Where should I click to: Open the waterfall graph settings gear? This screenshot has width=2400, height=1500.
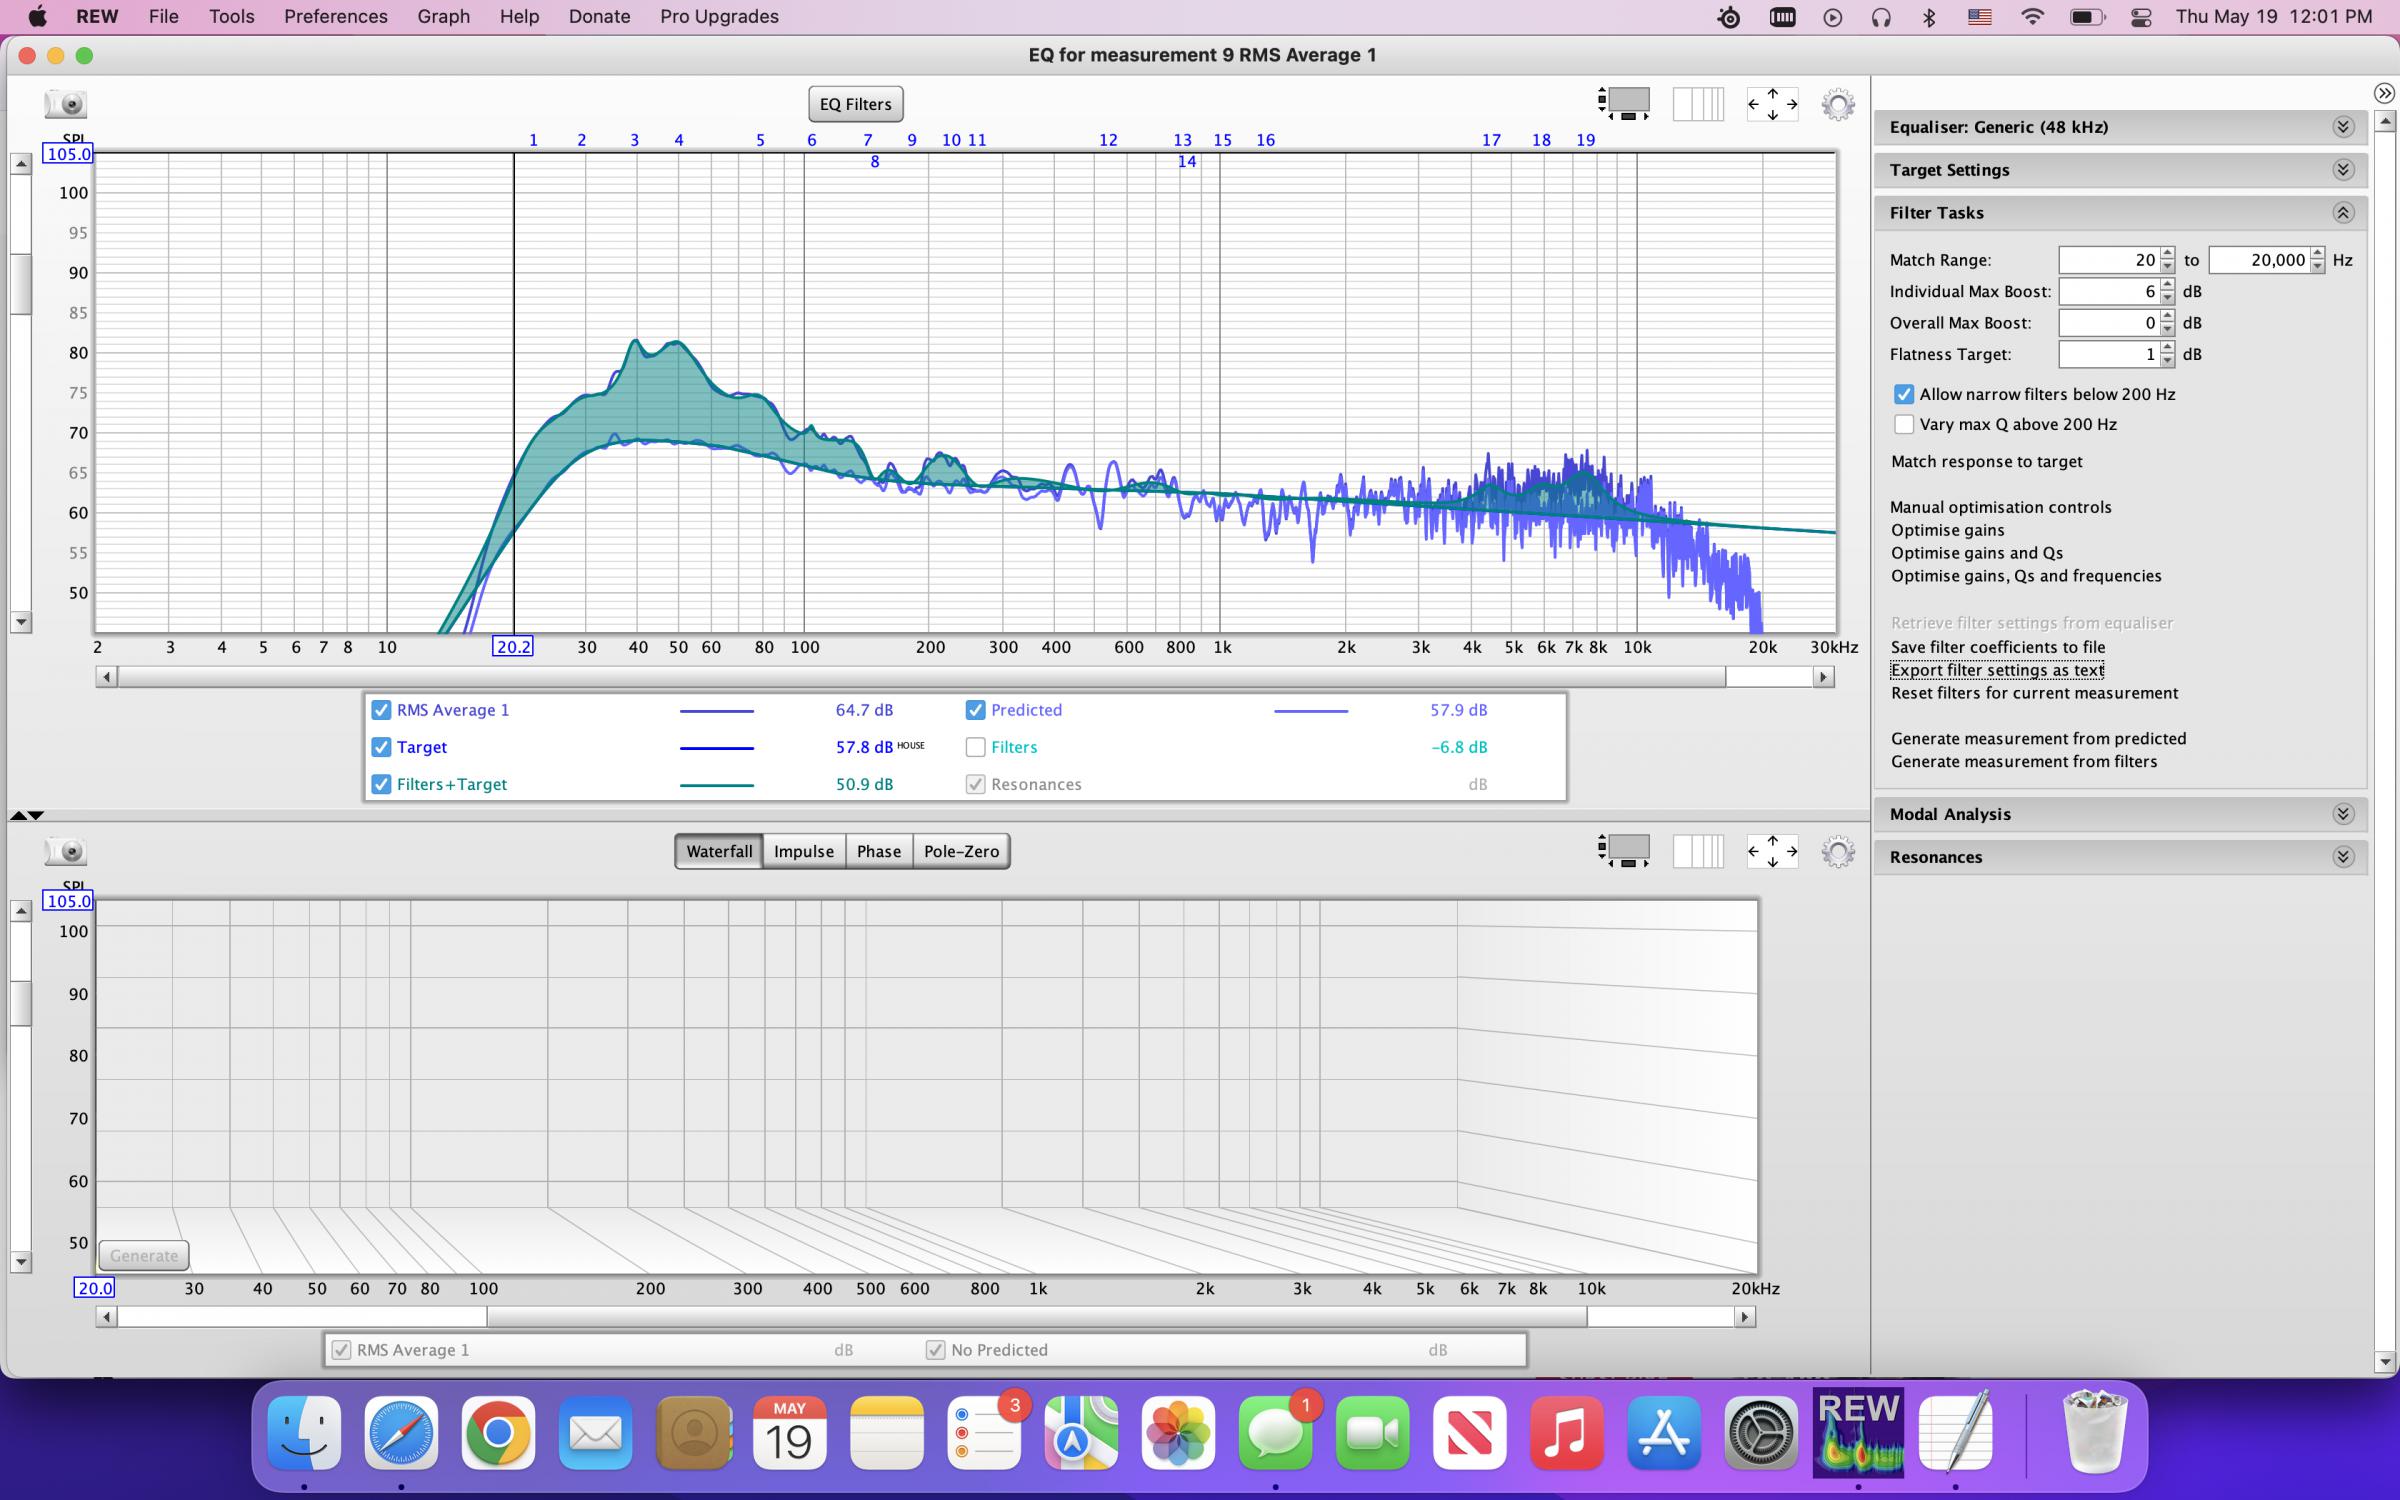click(1837, 851)
